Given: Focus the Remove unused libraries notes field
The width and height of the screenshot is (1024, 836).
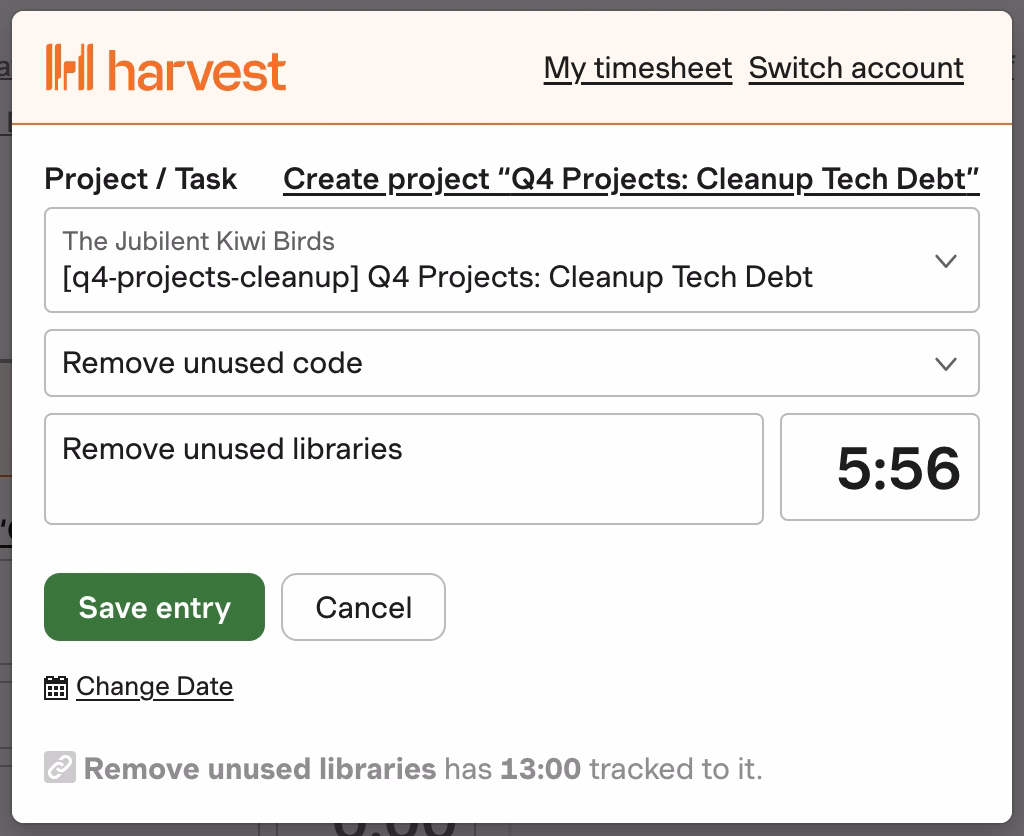Looking at the screenshot, I should 403,468.
